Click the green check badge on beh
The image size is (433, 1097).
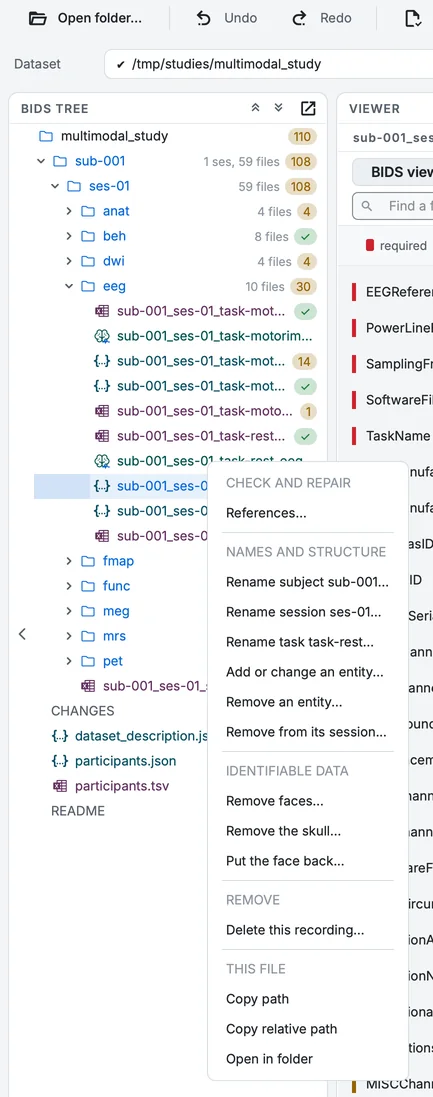pyautogui.click(x=305, y=236)
